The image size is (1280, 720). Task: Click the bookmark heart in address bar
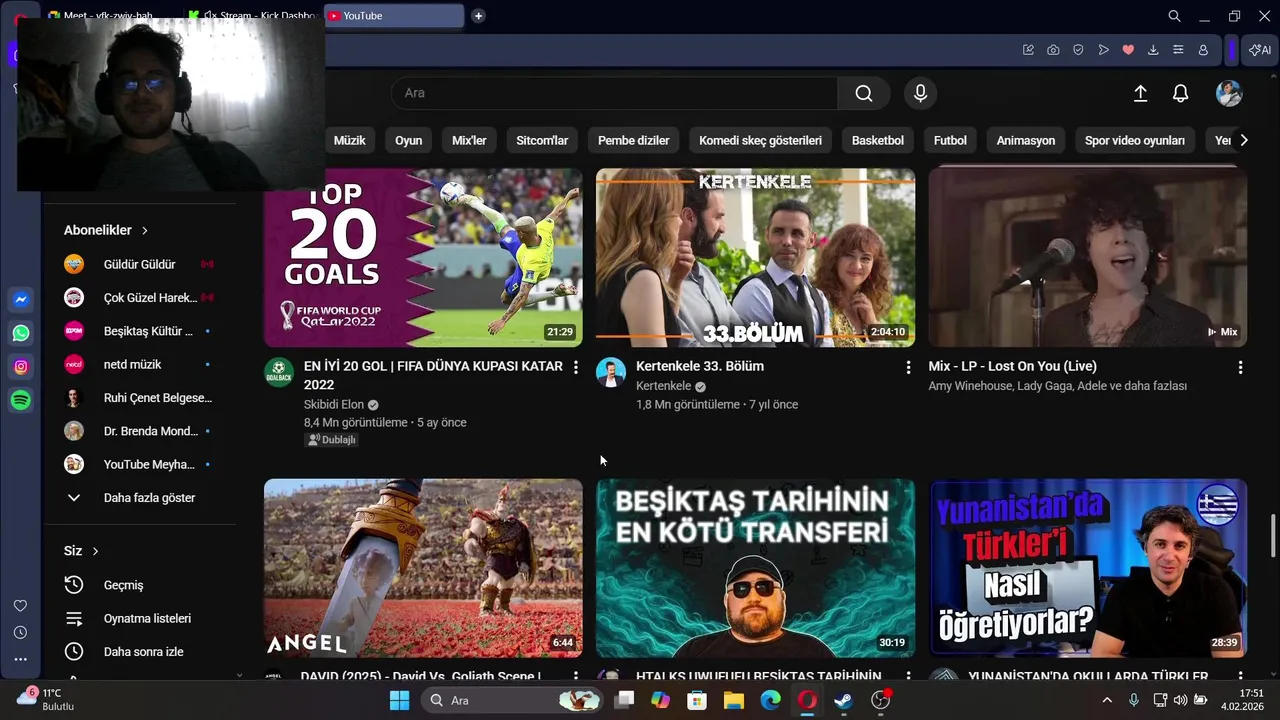coord(1128,50)
